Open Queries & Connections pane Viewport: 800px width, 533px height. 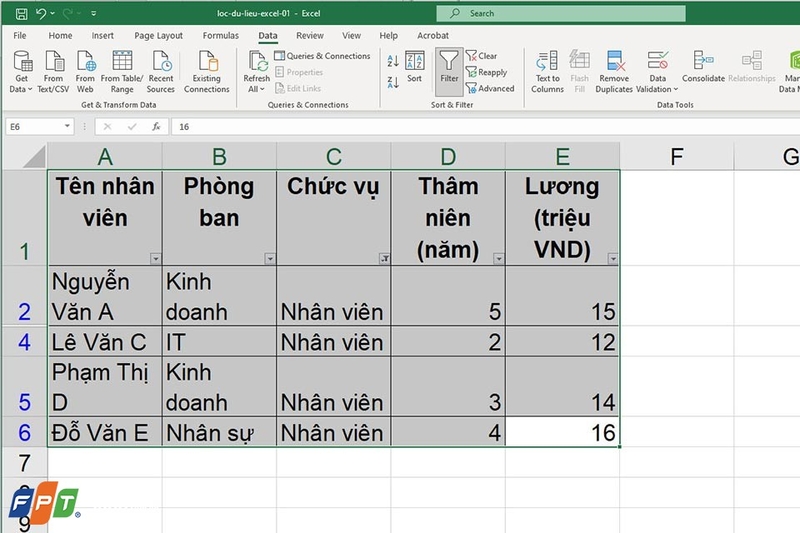(322, 56)
